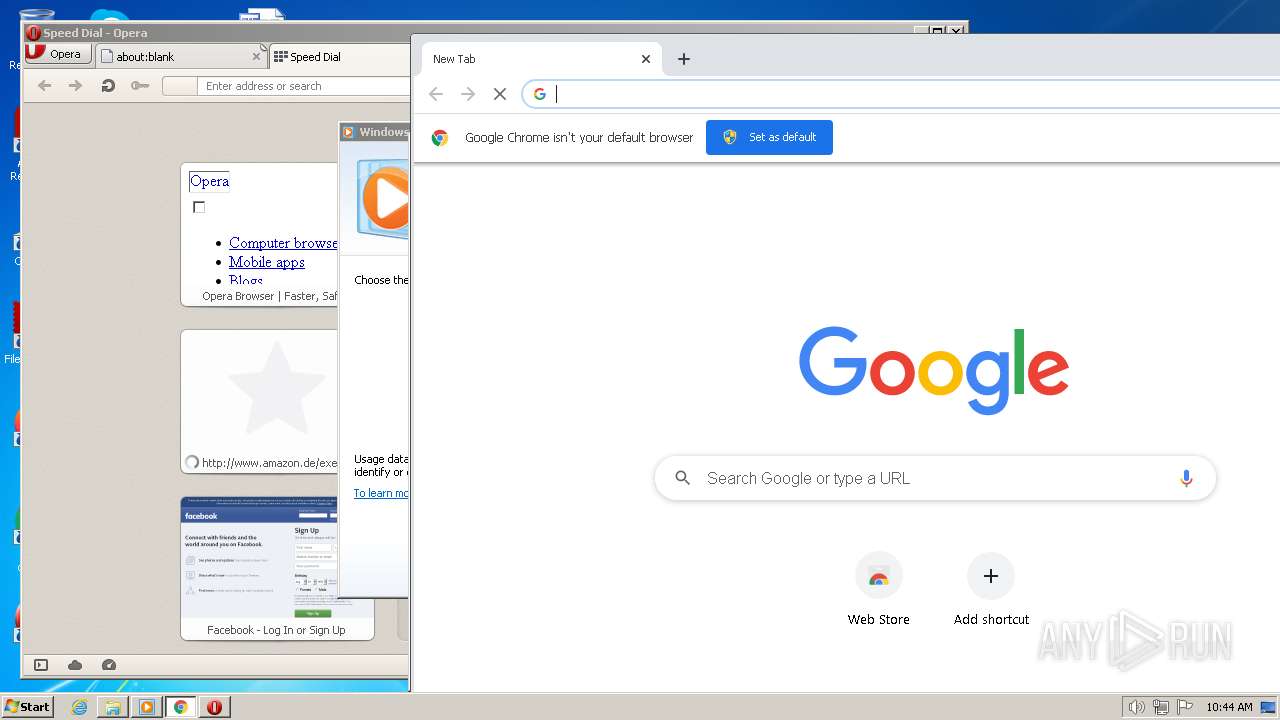
Task: Focus the Chrome address bar
Action: (x=902, y=94)
